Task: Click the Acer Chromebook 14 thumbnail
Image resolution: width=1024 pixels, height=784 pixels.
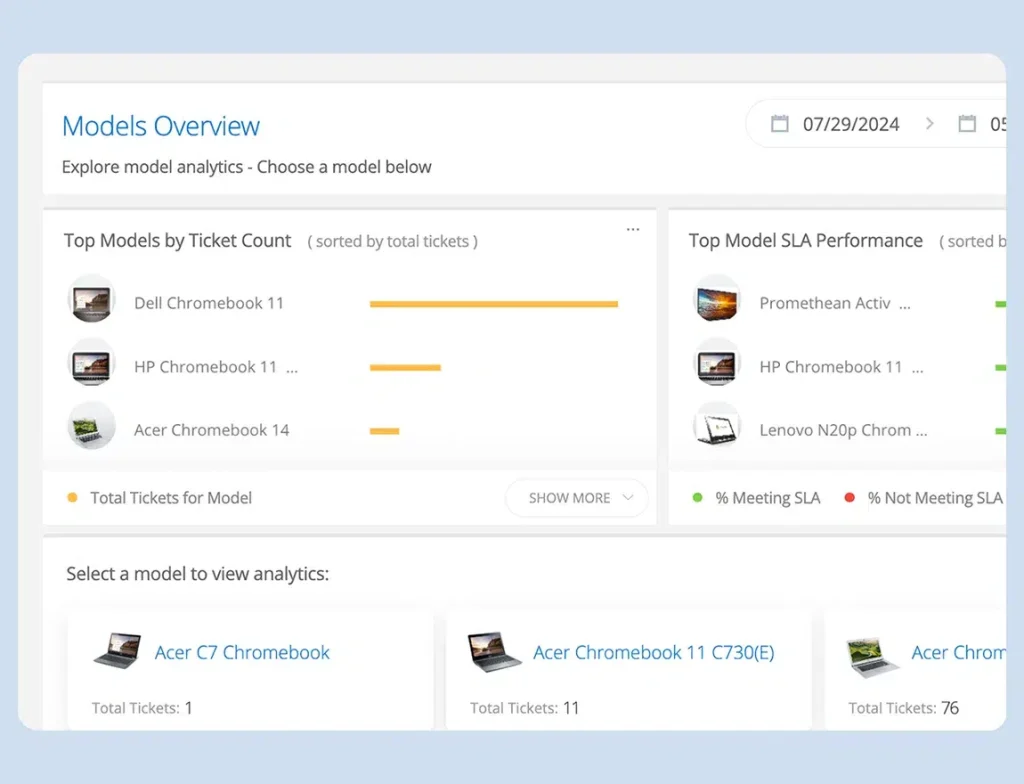Action: point(91,427)
